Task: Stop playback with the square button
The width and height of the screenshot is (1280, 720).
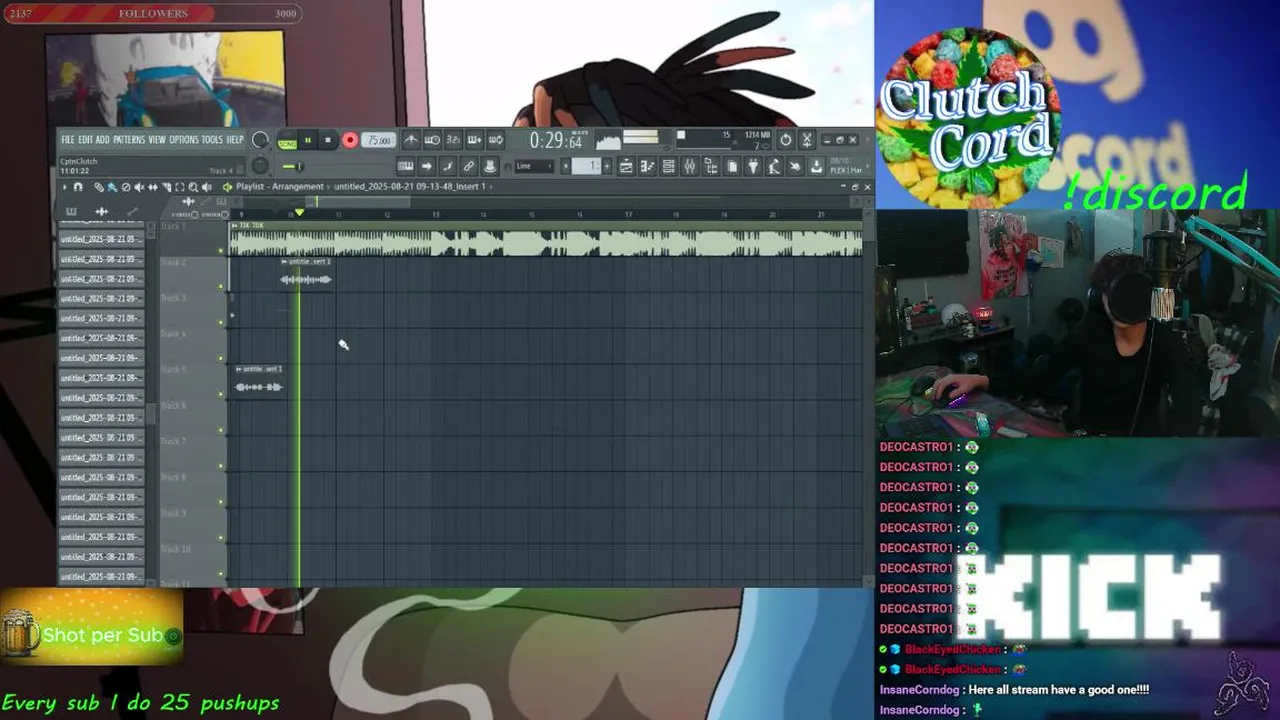Action: pyautogui.click(x=328, y=140)
